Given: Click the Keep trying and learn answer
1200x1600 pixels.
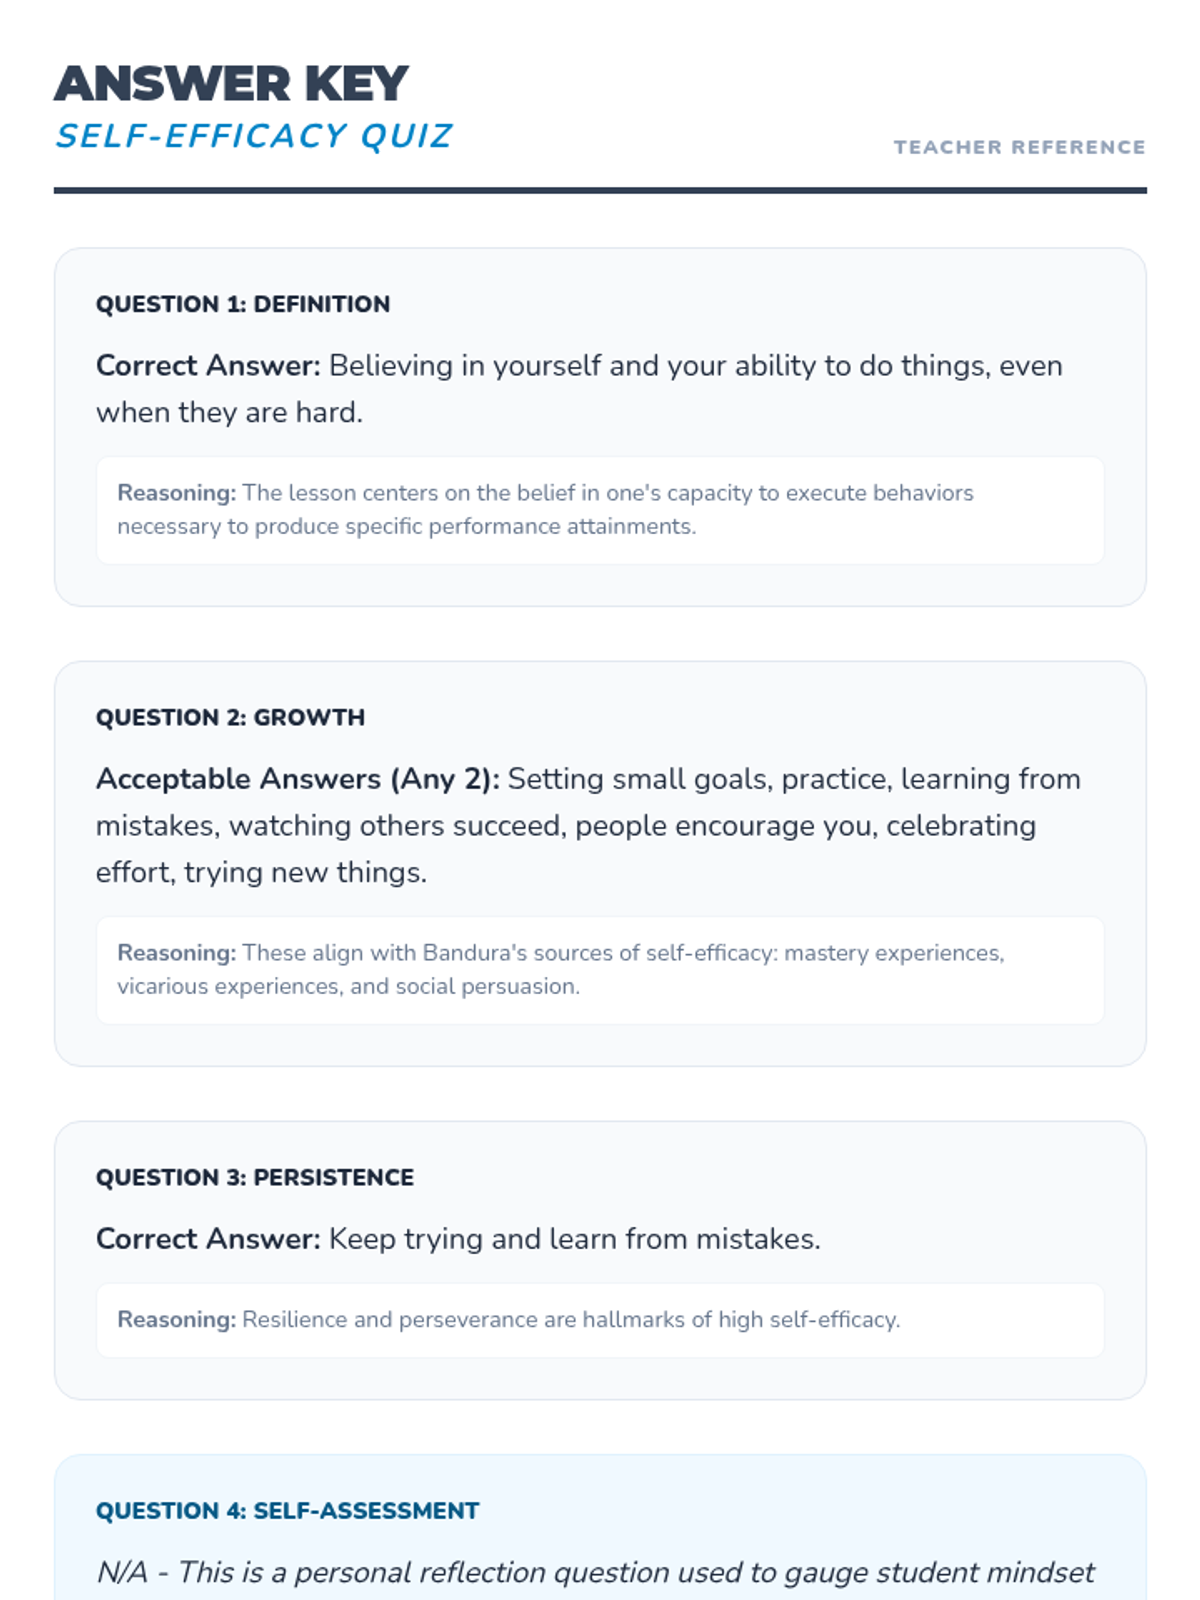Looking at the screenshot, I should (574, 1239).
